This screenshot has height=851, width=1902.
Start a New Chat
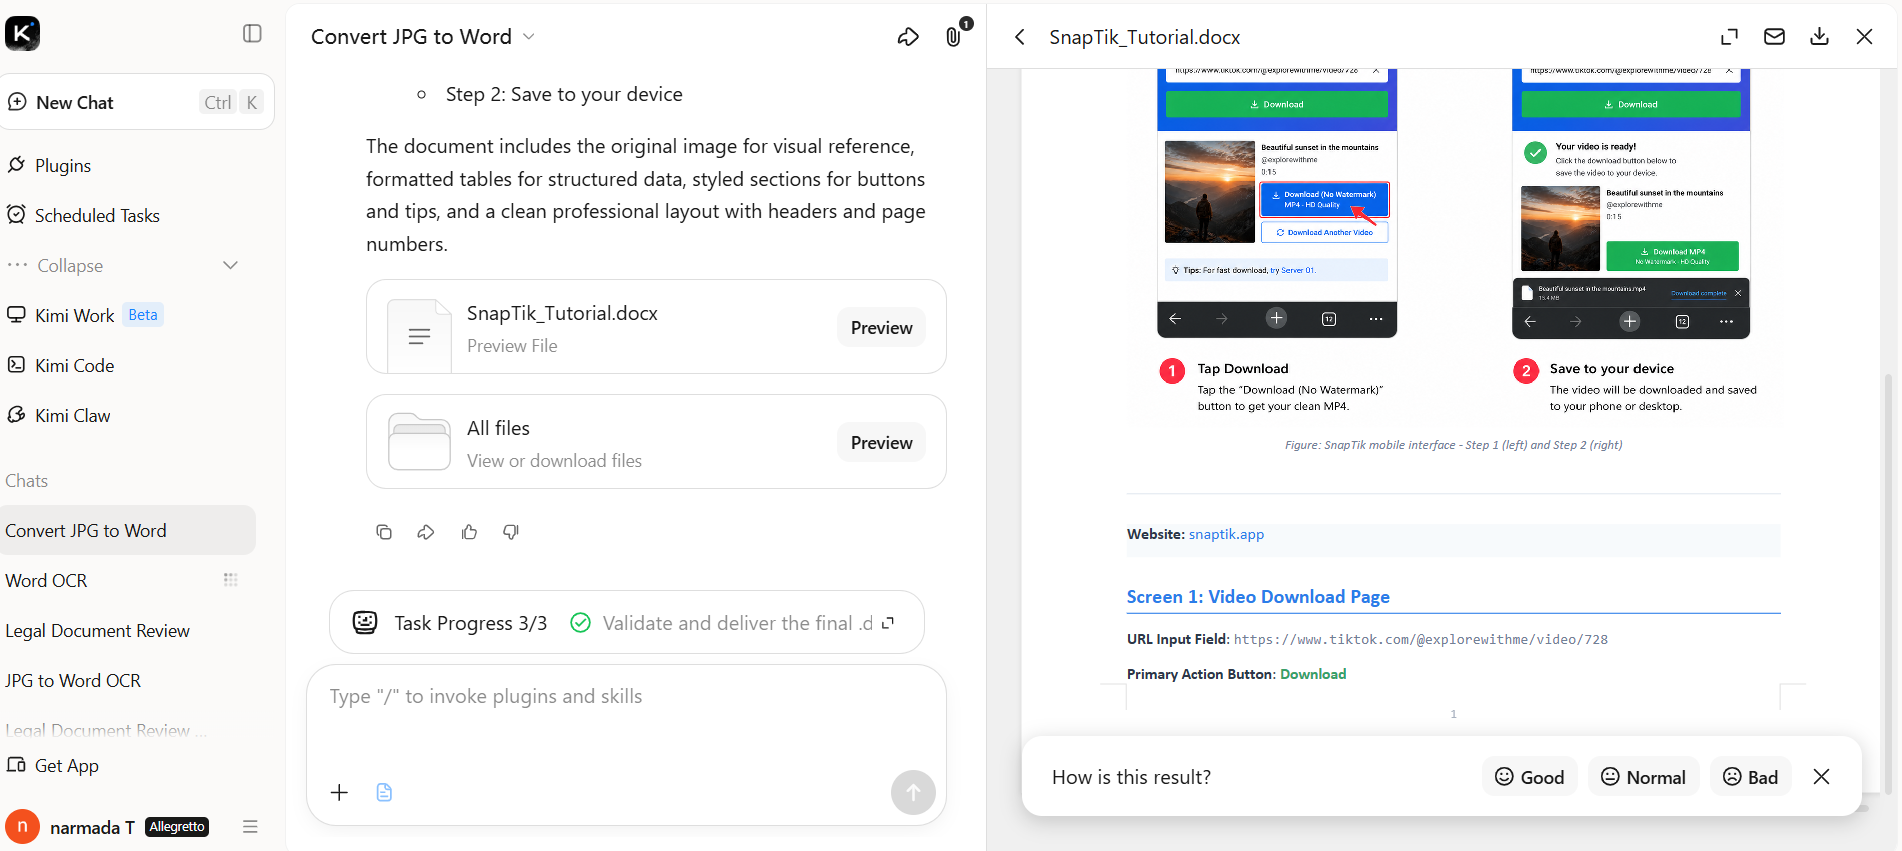[x=137, y=102]
